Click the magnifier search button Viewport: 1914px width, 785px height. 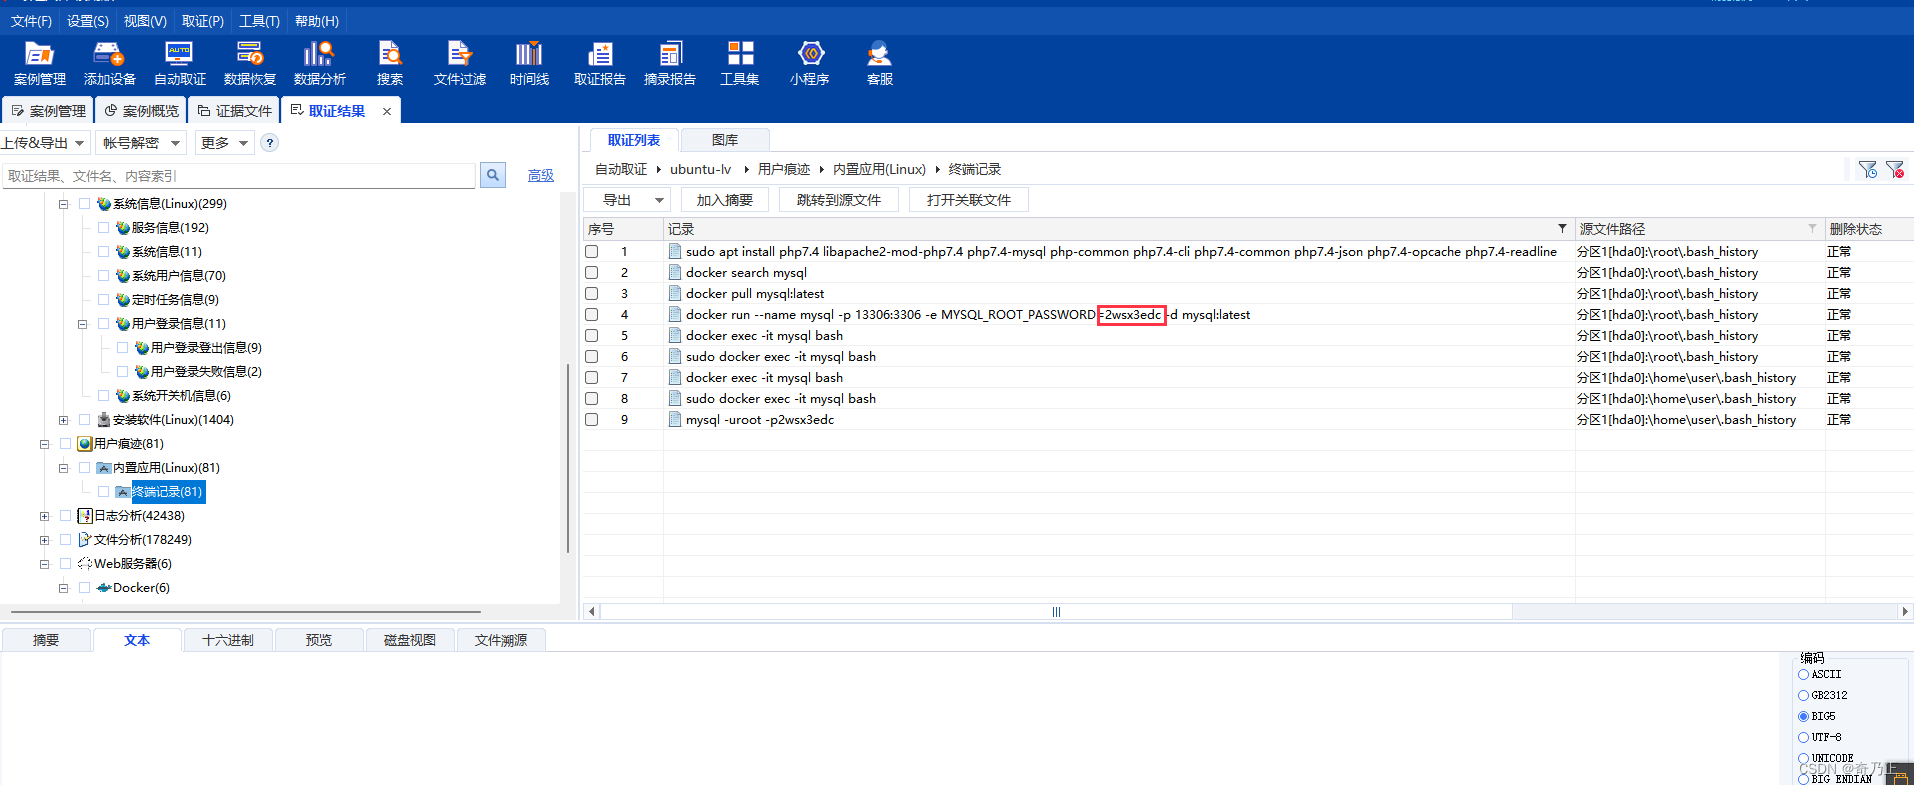493,175
